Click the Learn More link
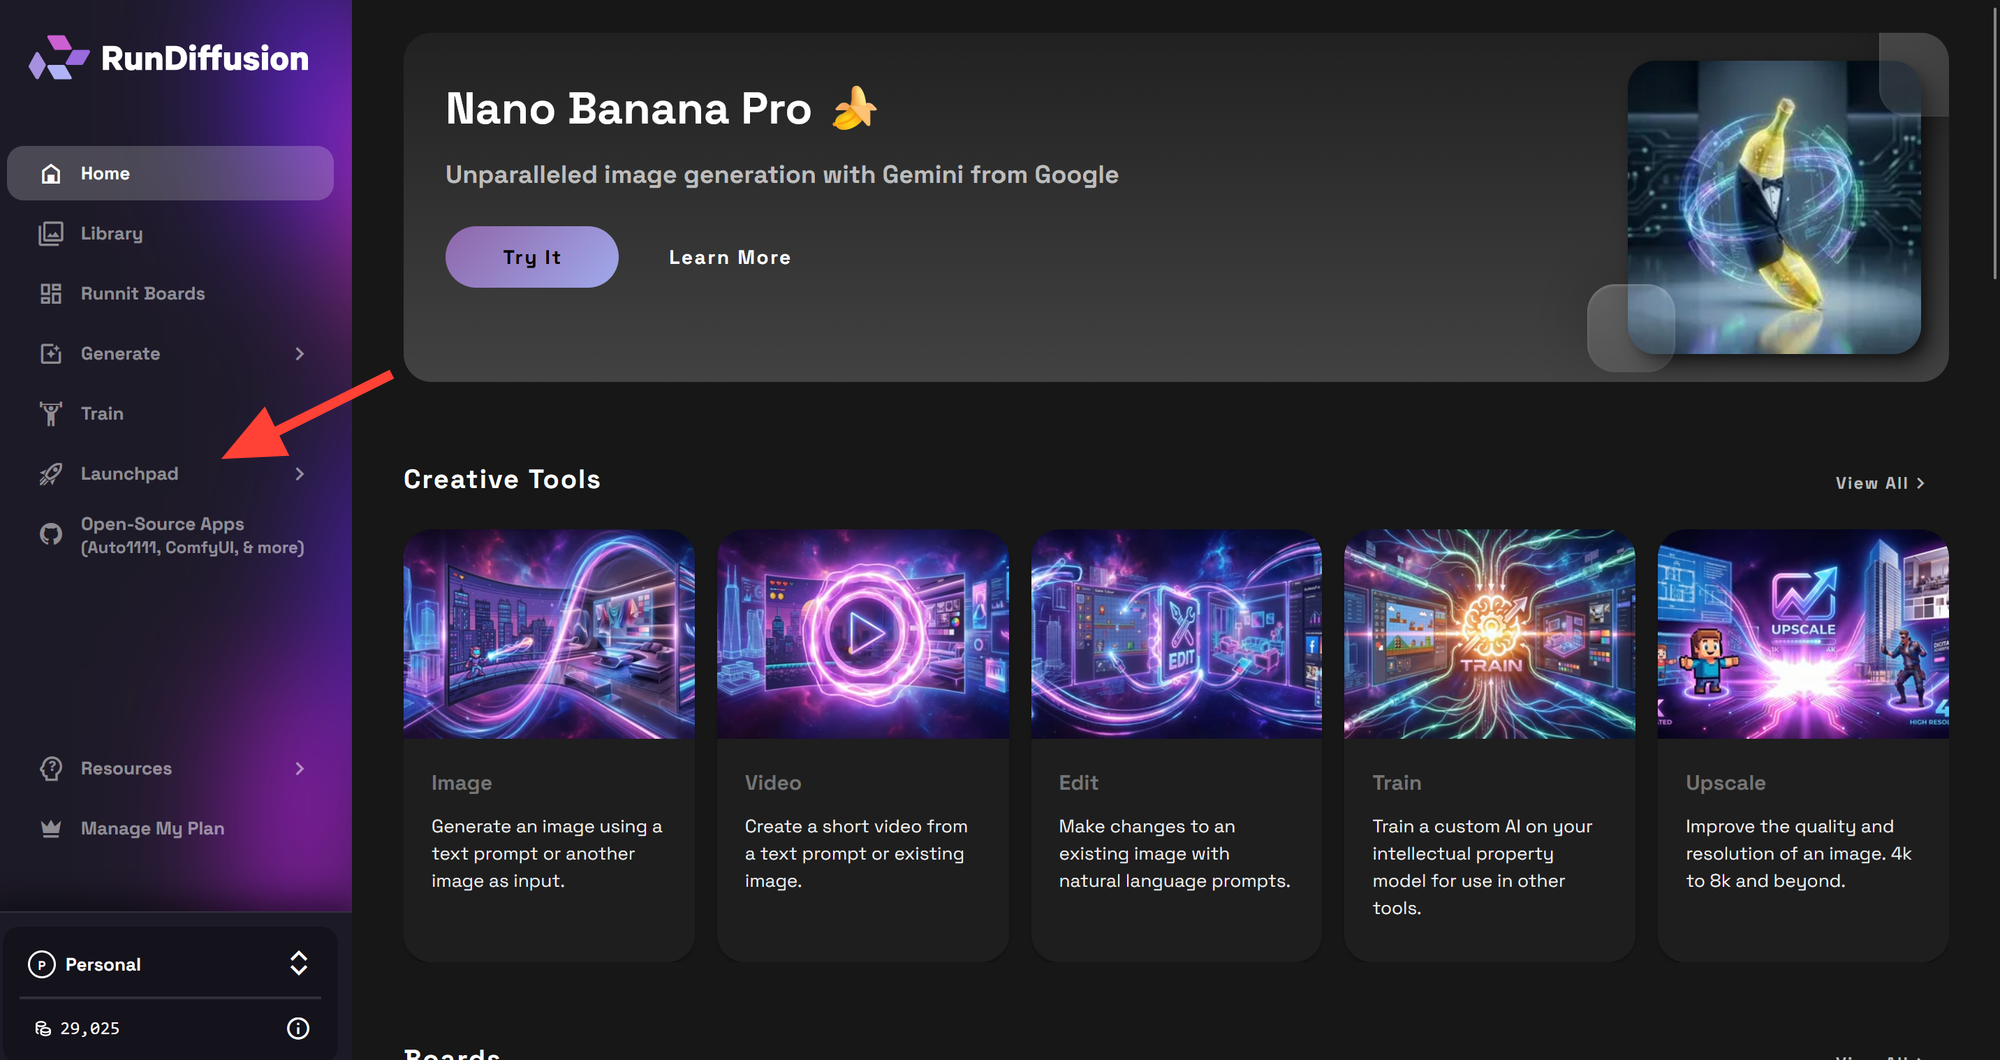 [729, 257]
